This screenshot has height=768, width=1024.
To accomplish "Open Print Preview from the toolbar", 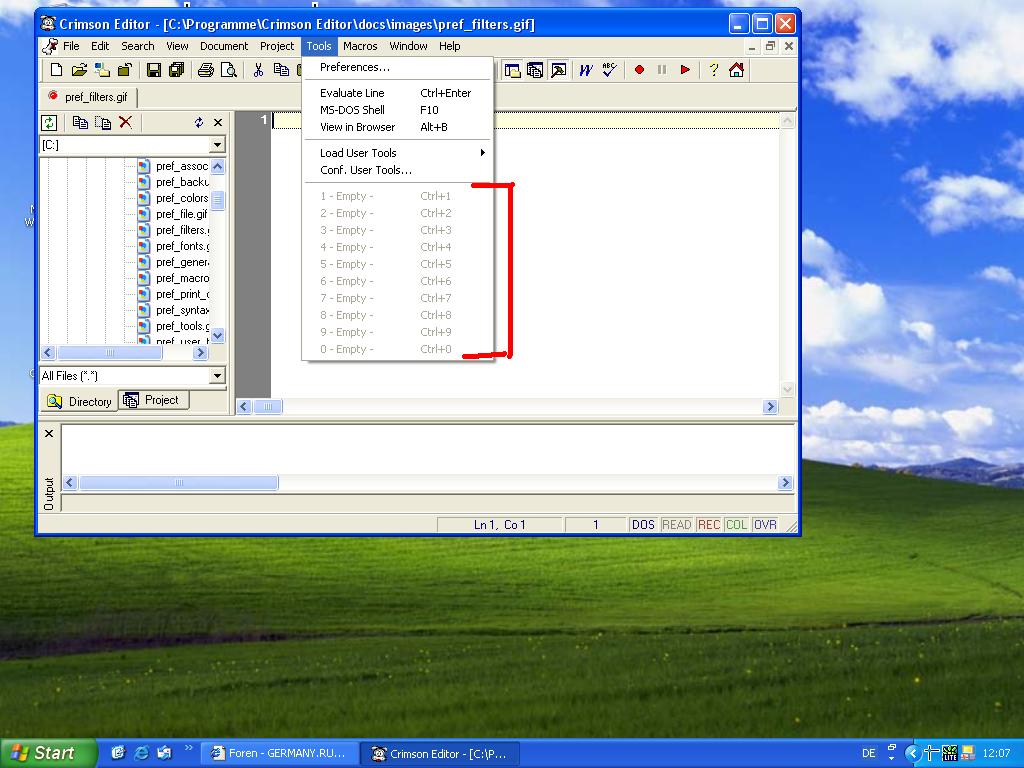I will point(229,70).
